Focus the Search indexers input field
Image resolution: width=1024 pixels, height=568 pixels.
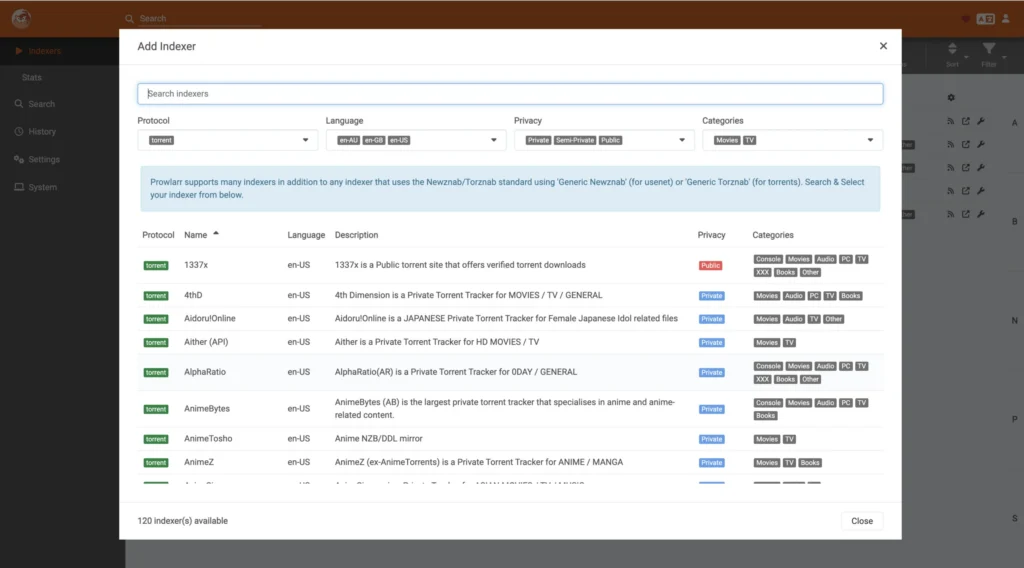coord(510,93)
